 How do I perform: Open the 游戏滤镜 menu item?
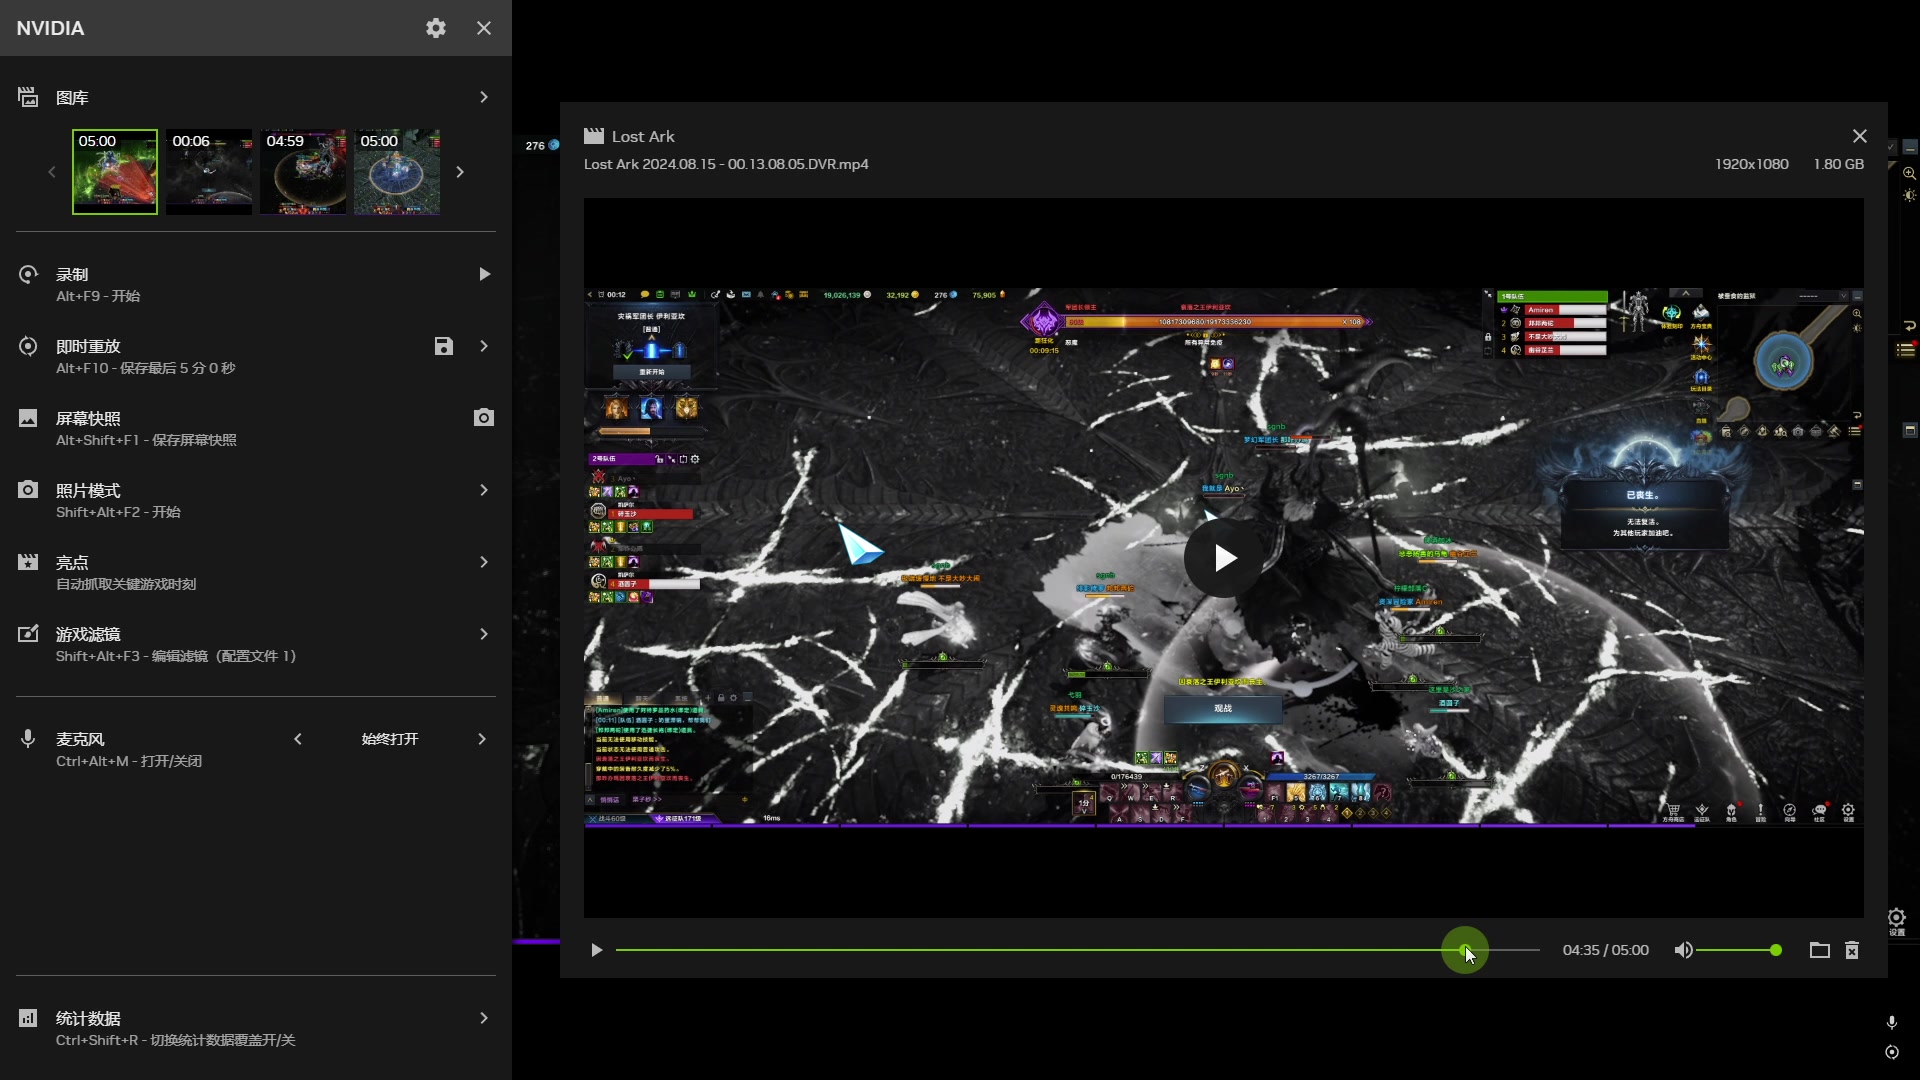(256, 644)
